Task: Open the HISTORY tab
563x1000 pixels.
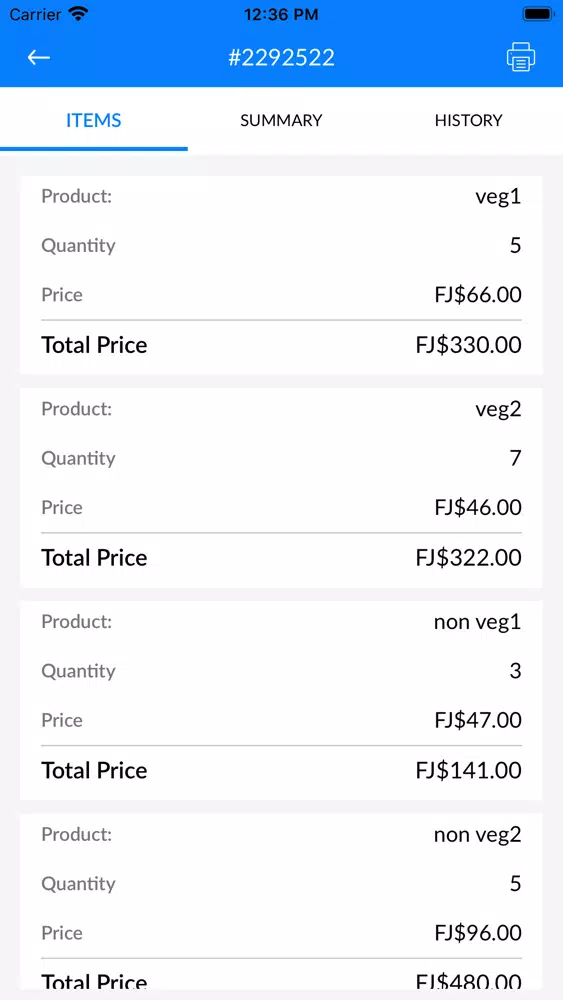Action: pos(469,120)
